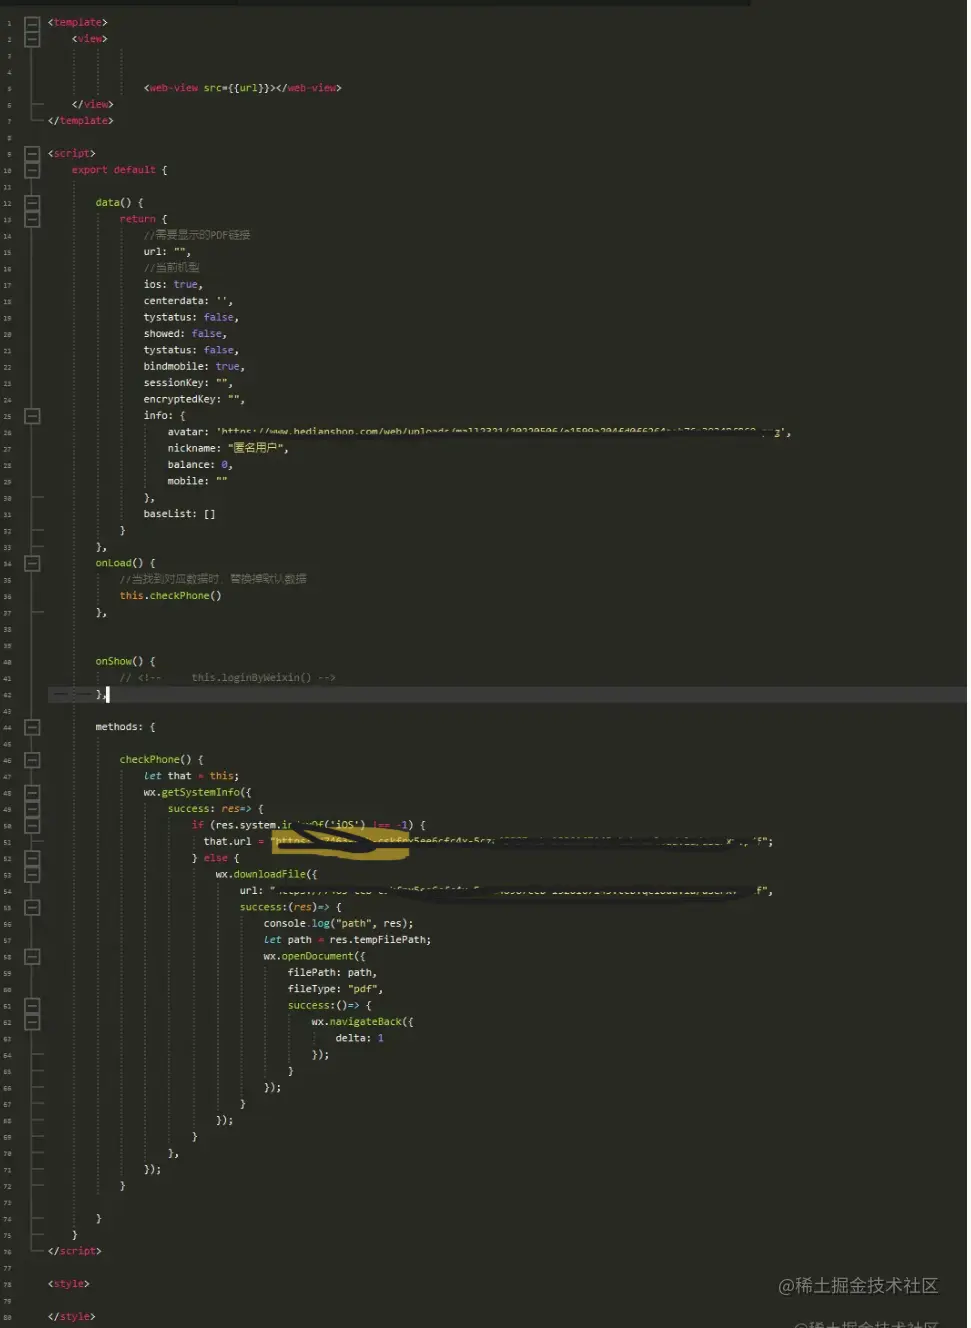Click the avatar URL string line
Image resolution: width=971 pixels, height=1328 pixels.
pyautogui.click(x=479, y=432)
